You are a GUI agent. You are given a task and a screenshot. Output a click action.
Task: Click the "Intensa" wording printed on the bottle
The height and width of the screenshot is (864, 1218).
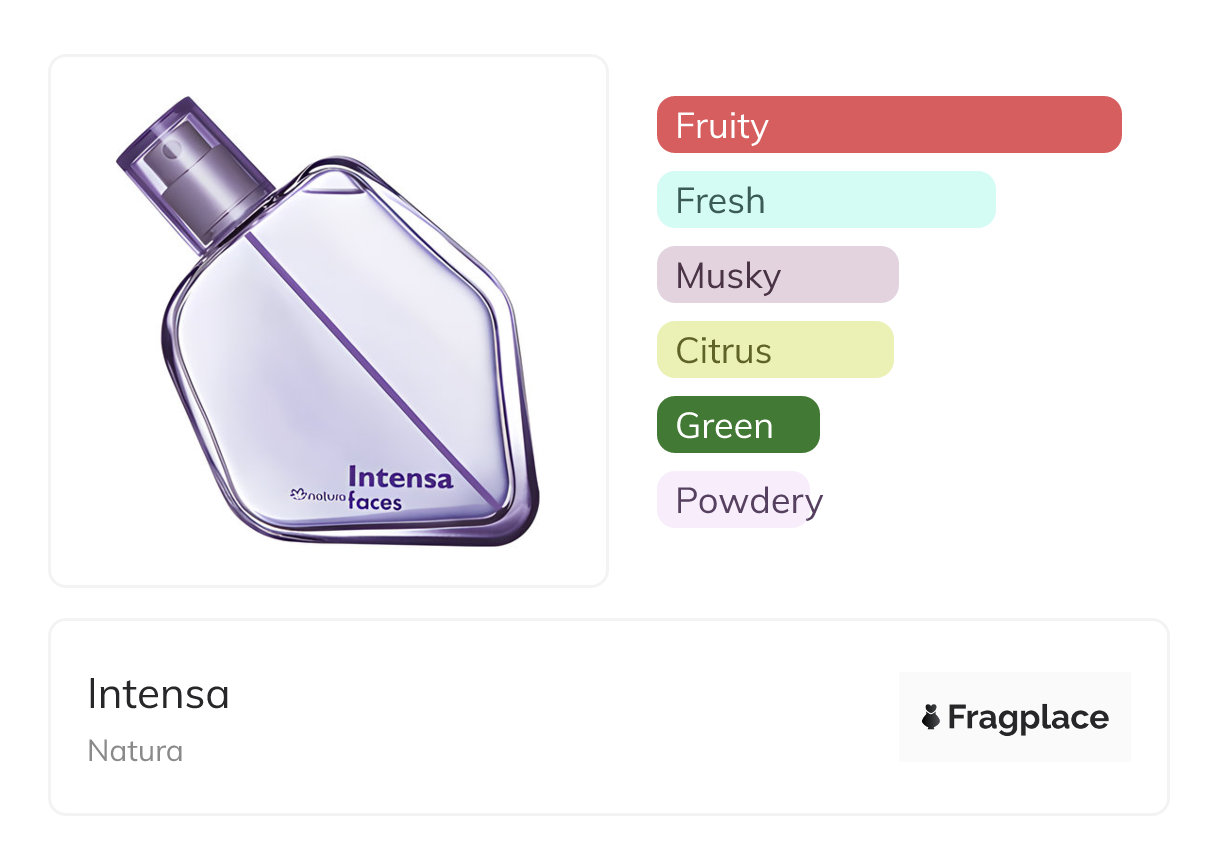[400, 478]
